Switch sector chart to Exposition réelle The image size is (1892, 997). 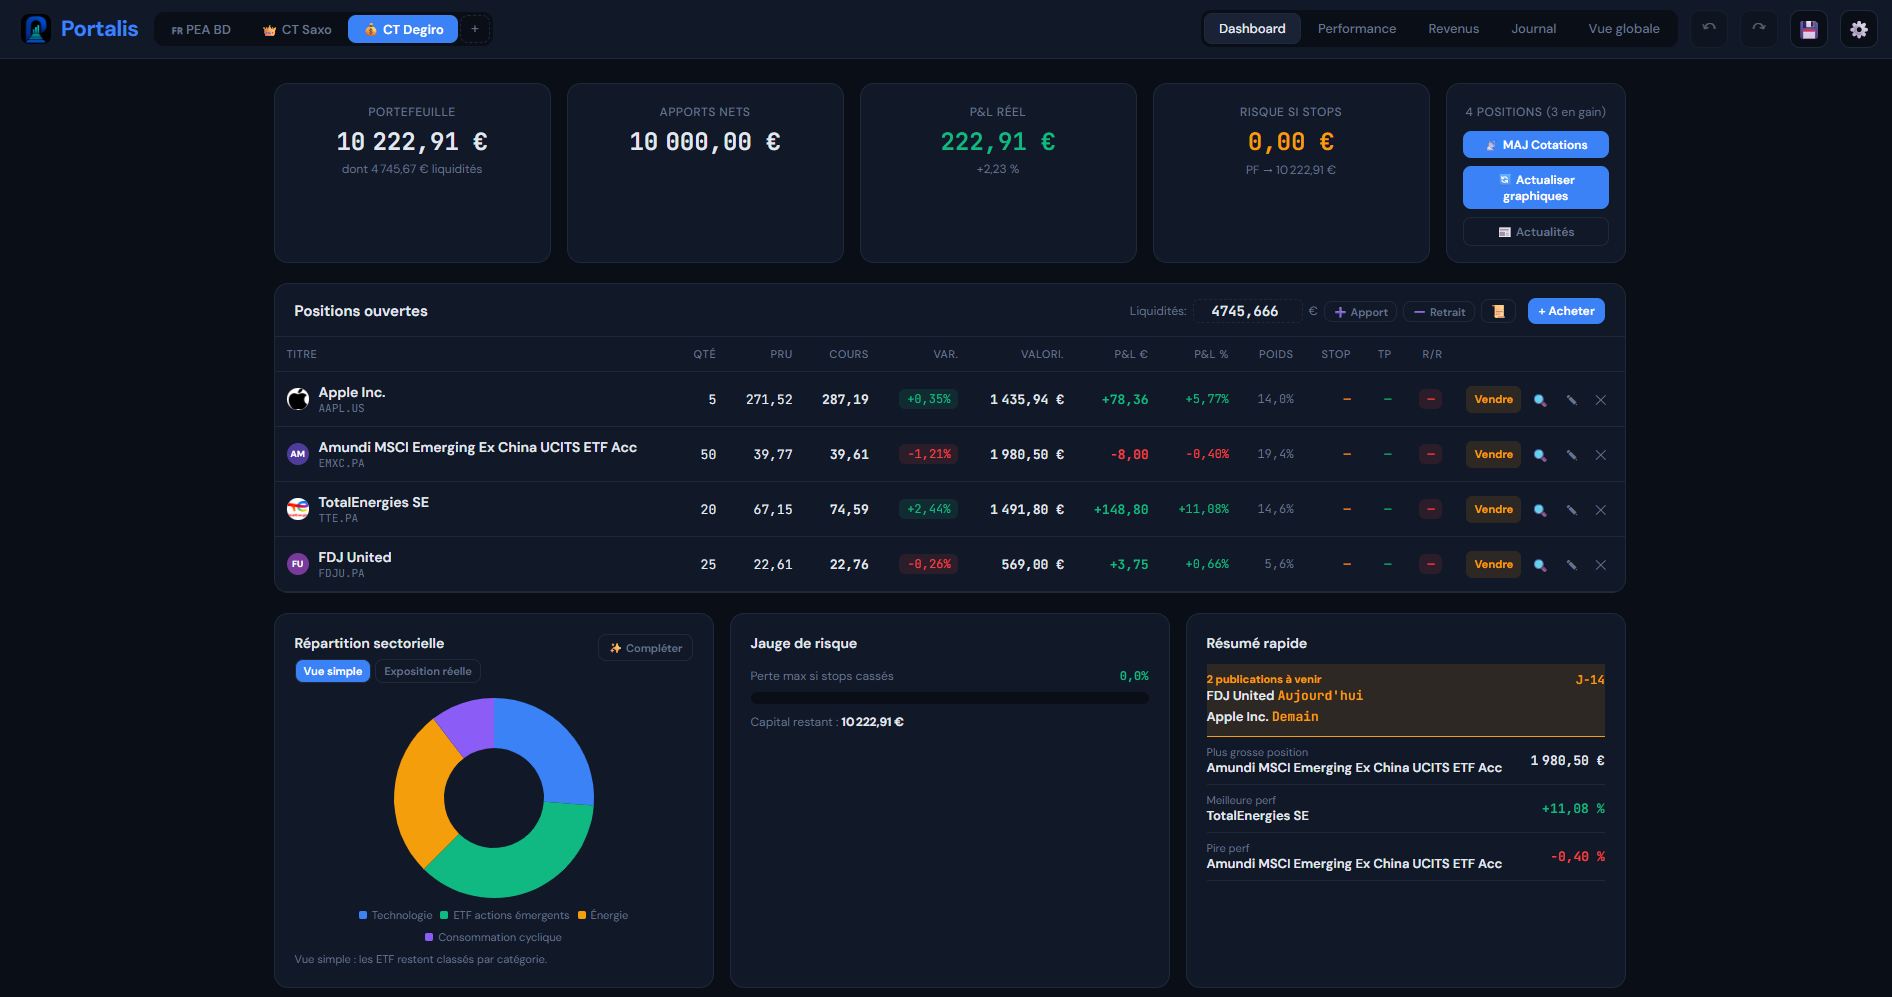[428, 671]
